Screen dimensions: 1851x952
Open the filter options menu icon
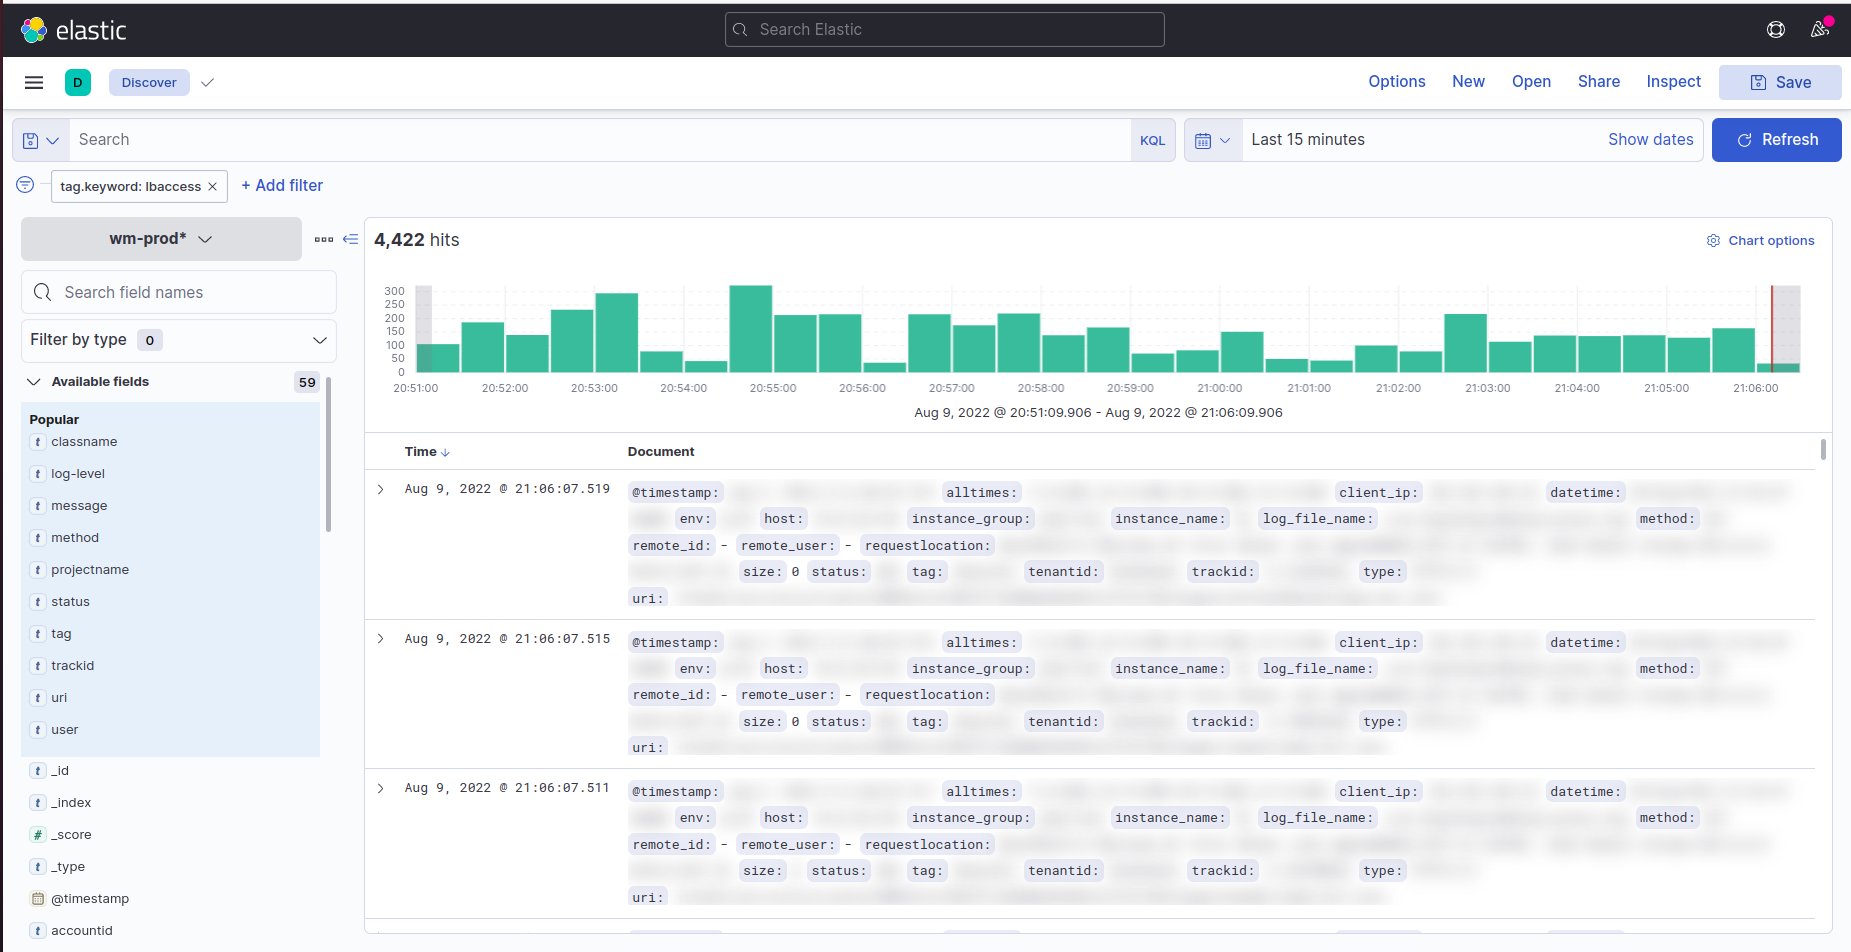point(25,185)
